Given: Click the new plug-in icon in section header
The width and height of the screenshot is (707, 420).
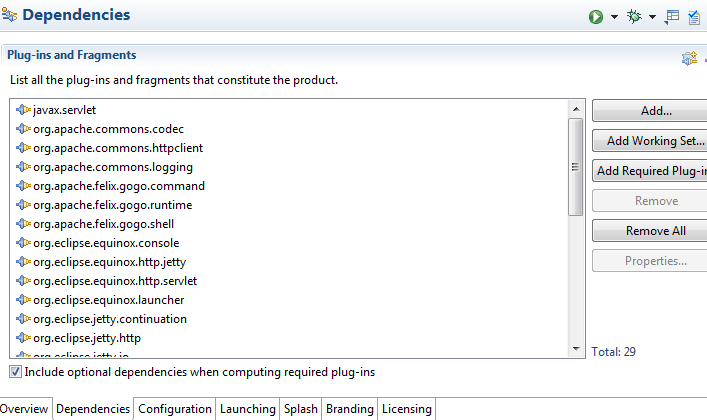Looking at the screenshot, I should pyautogui.click(x=689, y=58).
